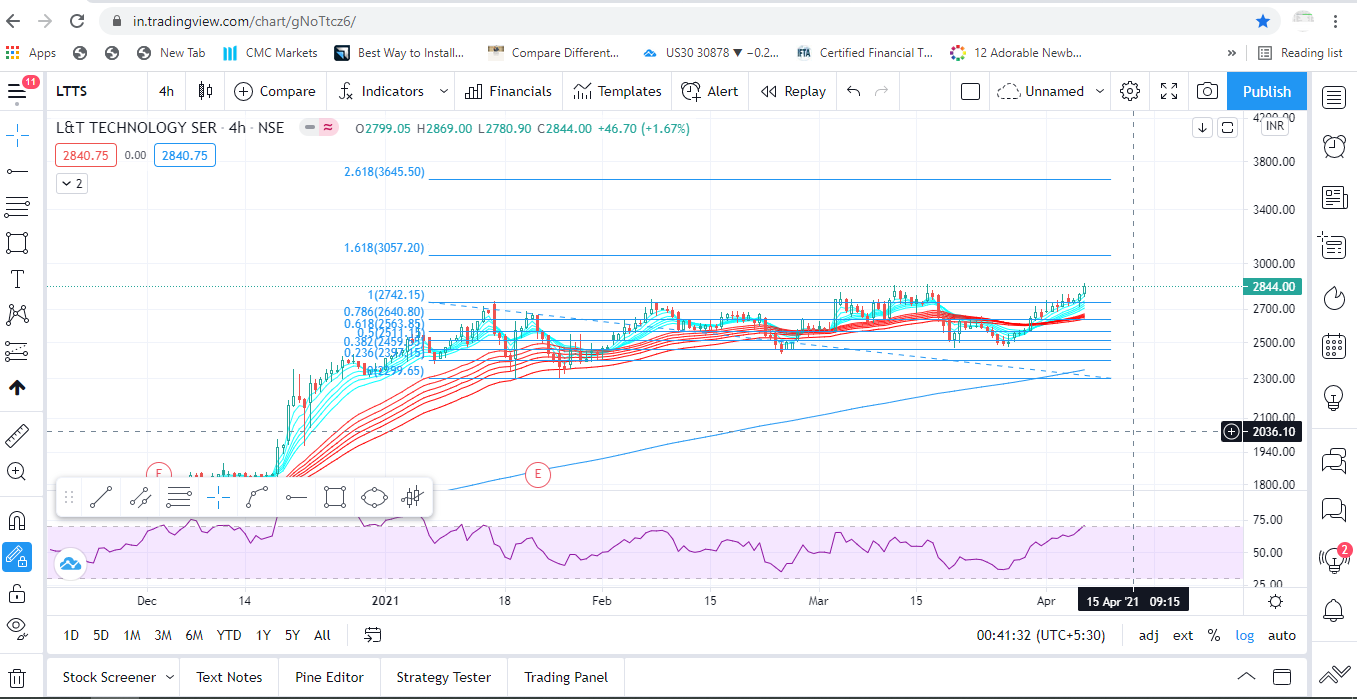
Task: Open the TradingView hamburger menu
Action: click(x=17, y=91)
